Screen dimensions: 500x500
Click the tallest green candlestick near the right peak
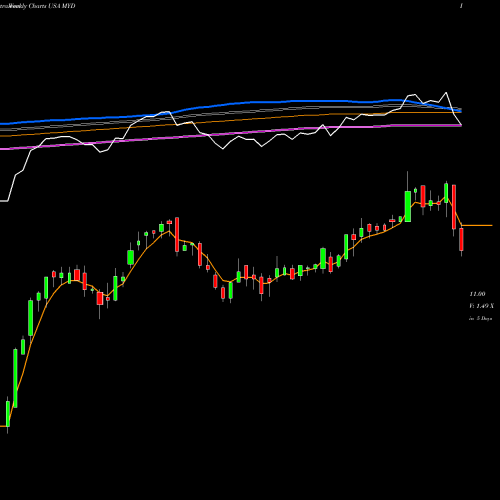pos(408,206)
